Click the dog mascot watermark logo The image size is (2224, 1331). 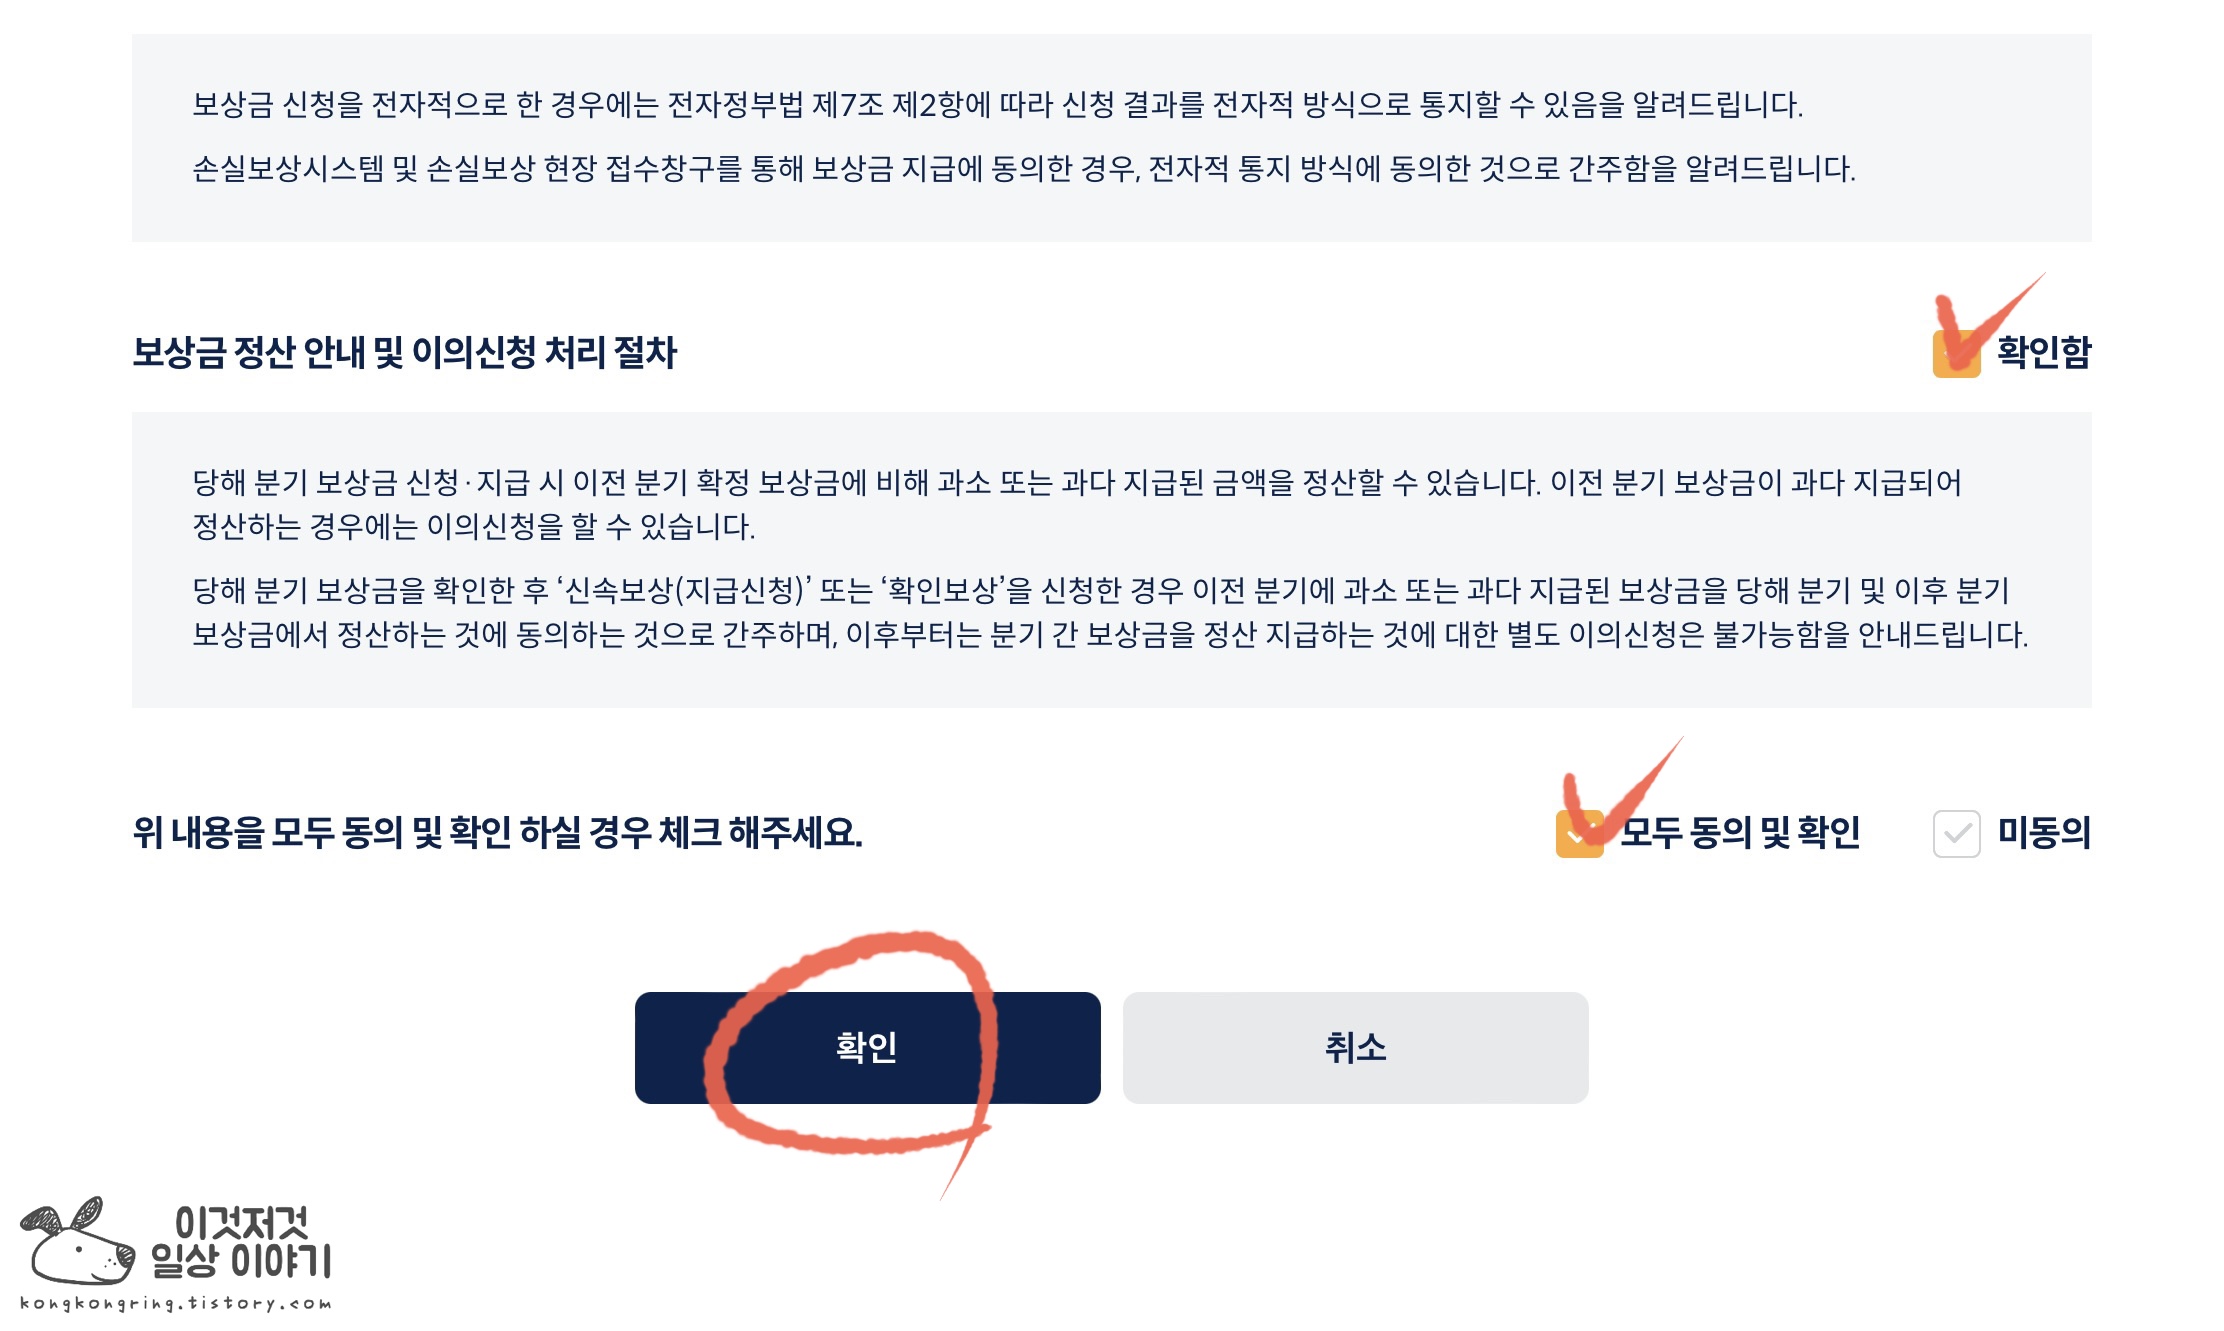78,1241
